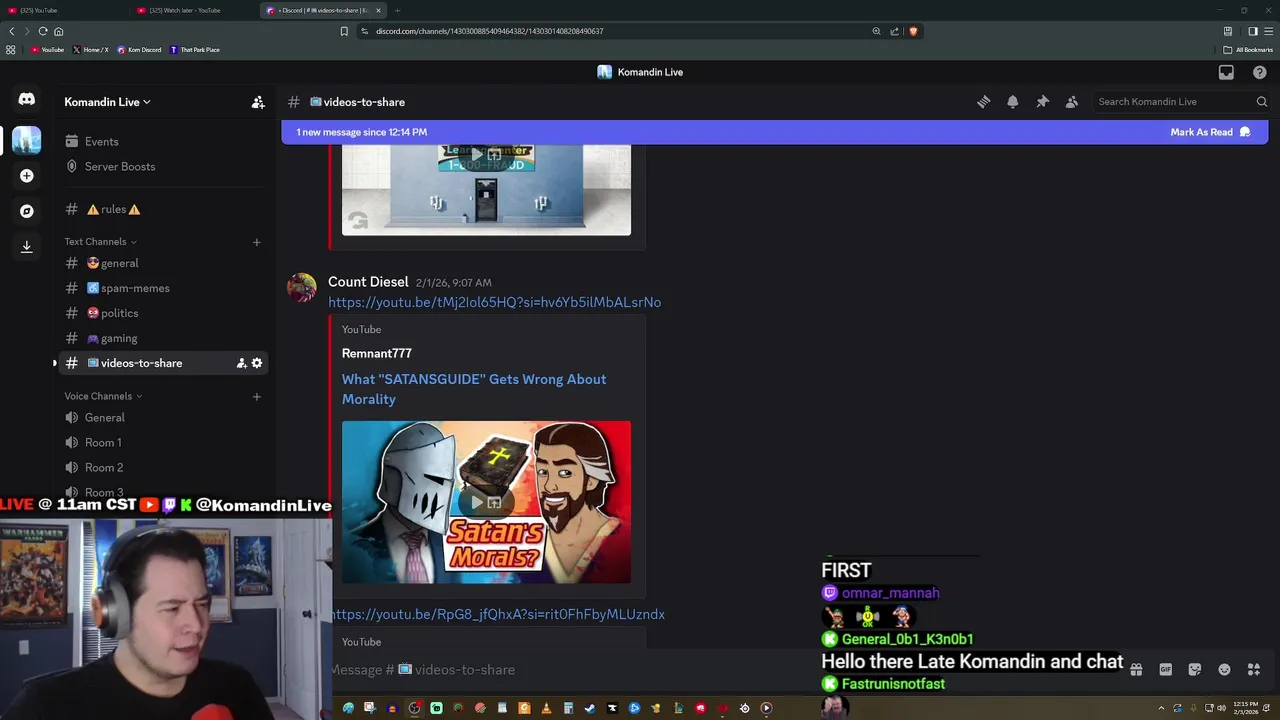The width and height of the screenshot is (1280, 720).
Task: Click the Add a Server plus icon
Action: click(27, 176)
